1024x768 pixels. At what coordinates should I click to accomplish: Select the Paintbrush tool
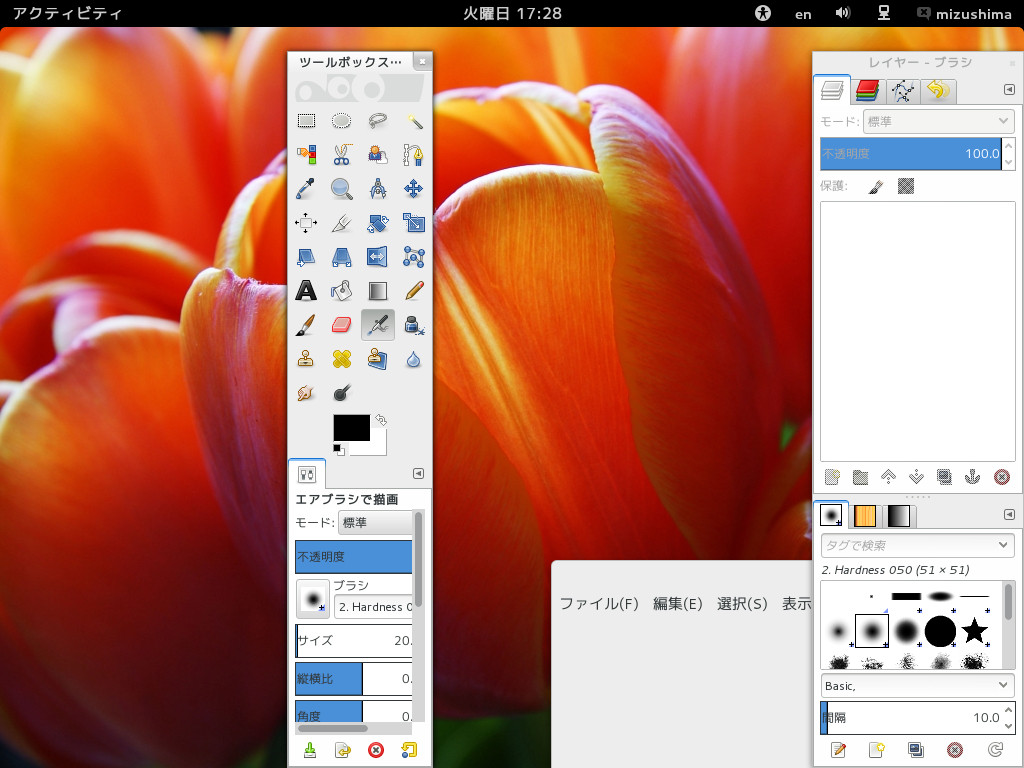tap(306, 324)
